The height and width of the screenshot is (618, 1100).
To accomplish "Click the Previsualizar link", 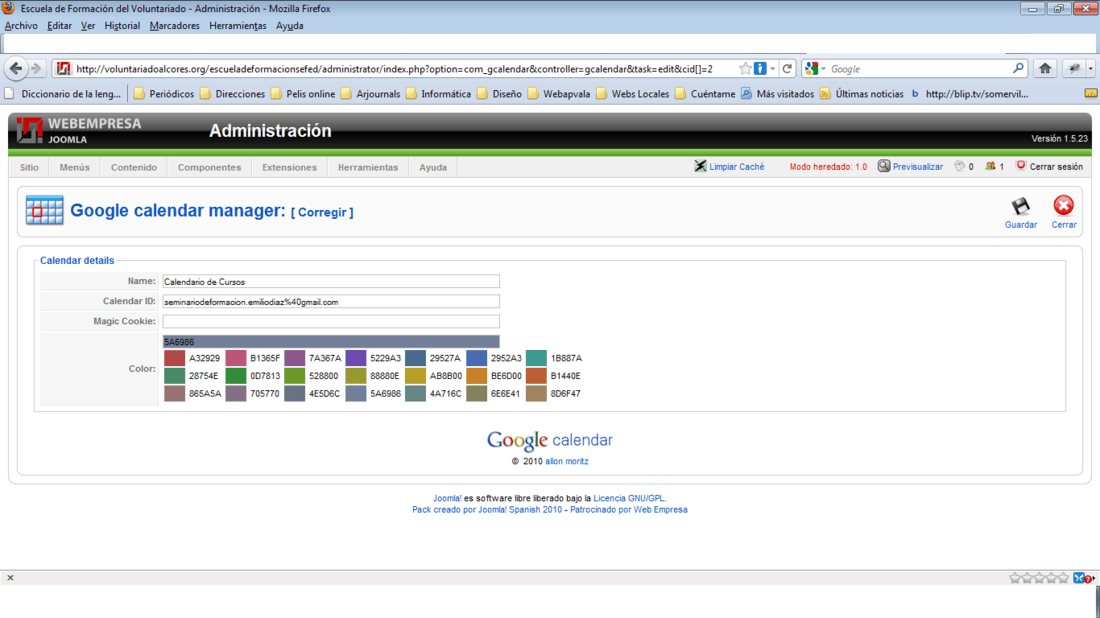I will [918, 167].
